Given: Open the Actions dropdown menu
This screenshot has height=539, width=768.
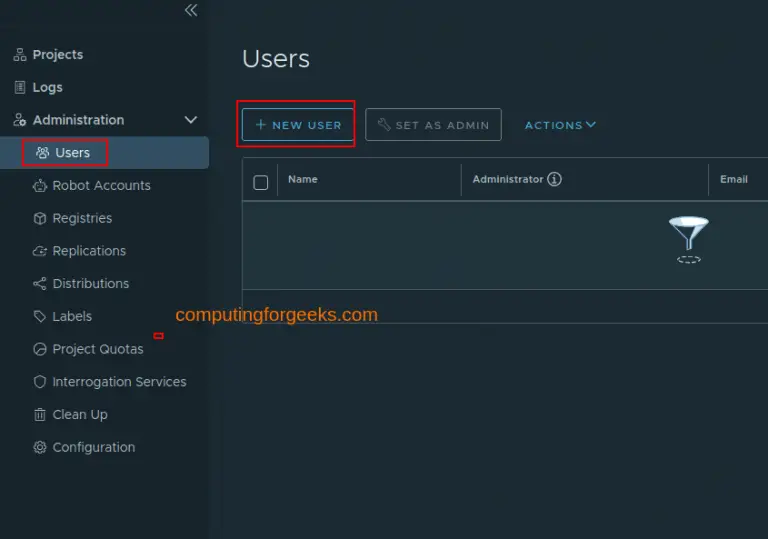Looking at the screenshot, I should pyautogui.click(x=560, y=125).
